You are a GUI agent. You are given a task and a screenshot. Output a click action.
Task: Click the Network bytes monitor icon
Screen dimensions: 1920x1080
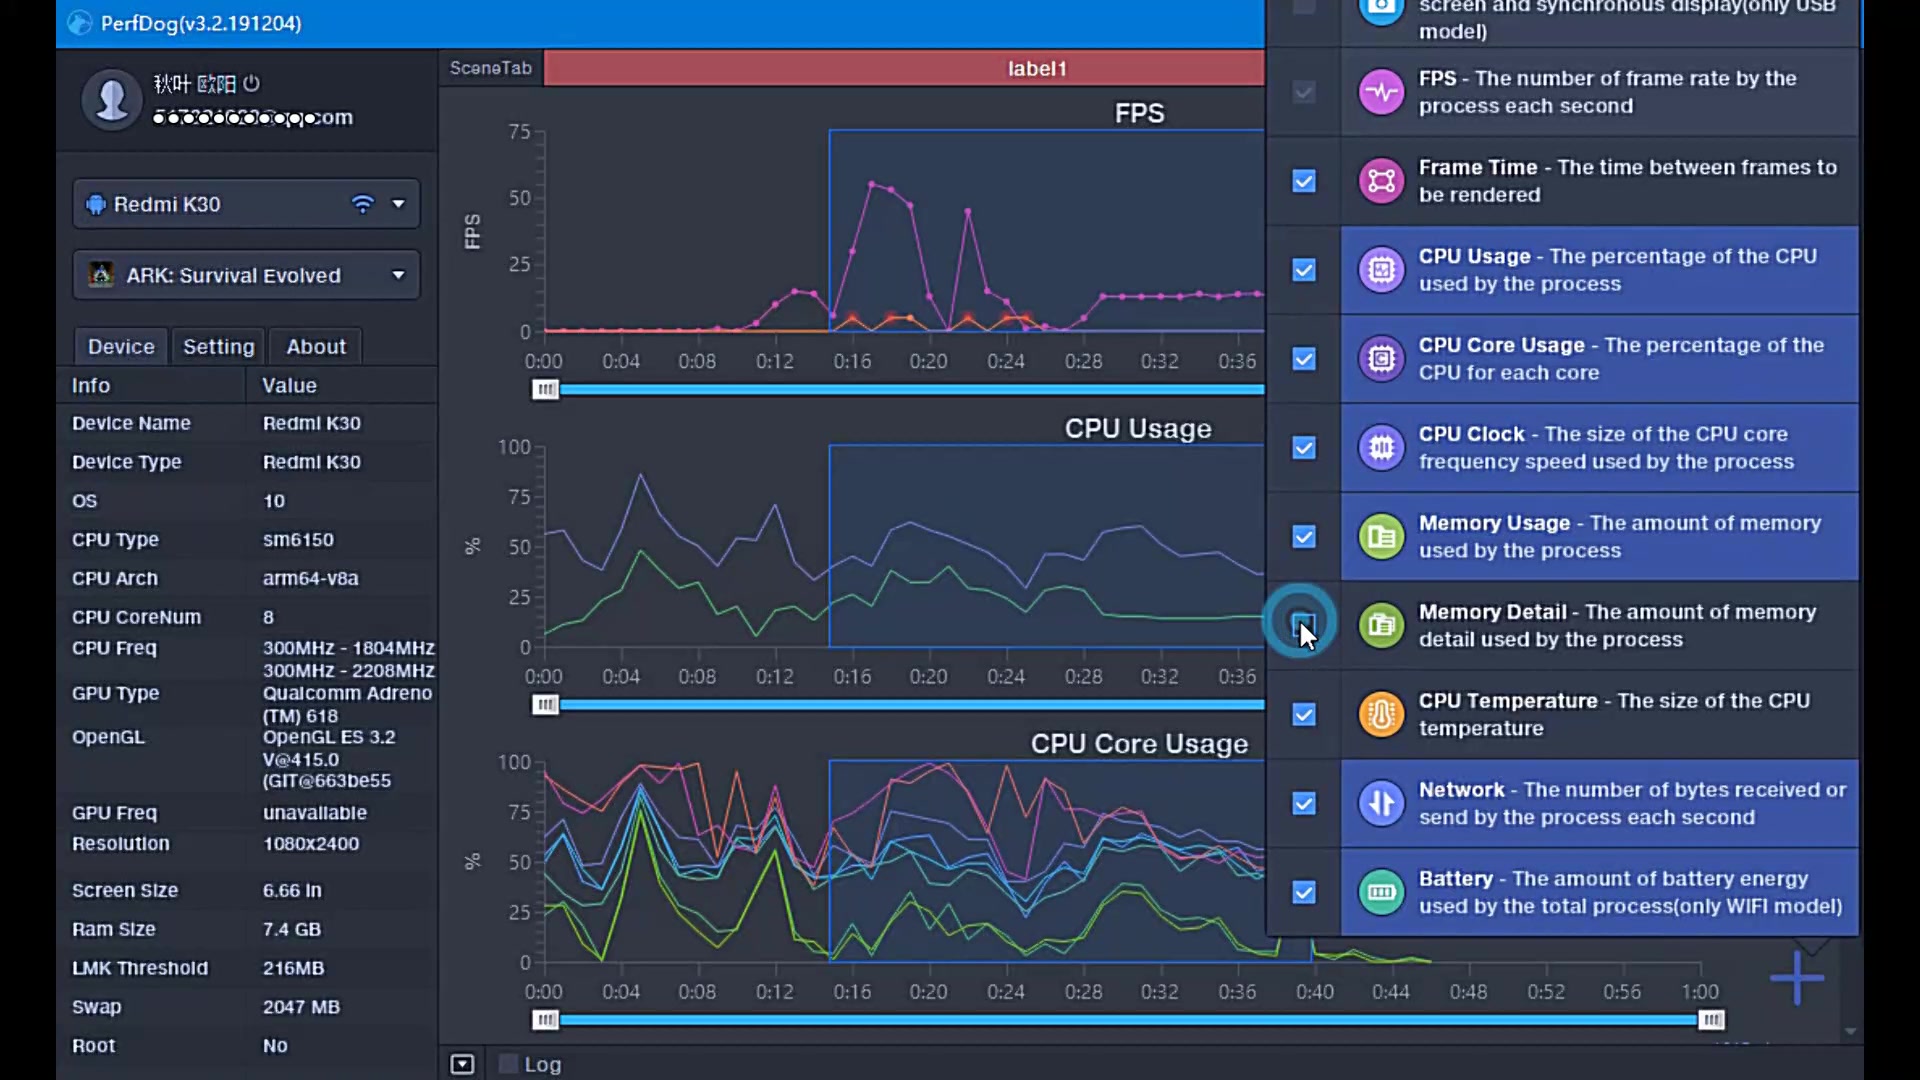pyautogui.click(x=1381, y=803)
